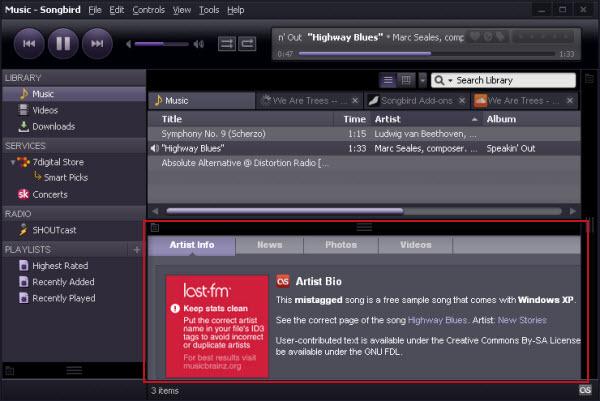Viewport: 600px width, 401px height.
Task: Open the File menu
Action: pos(95,10)
